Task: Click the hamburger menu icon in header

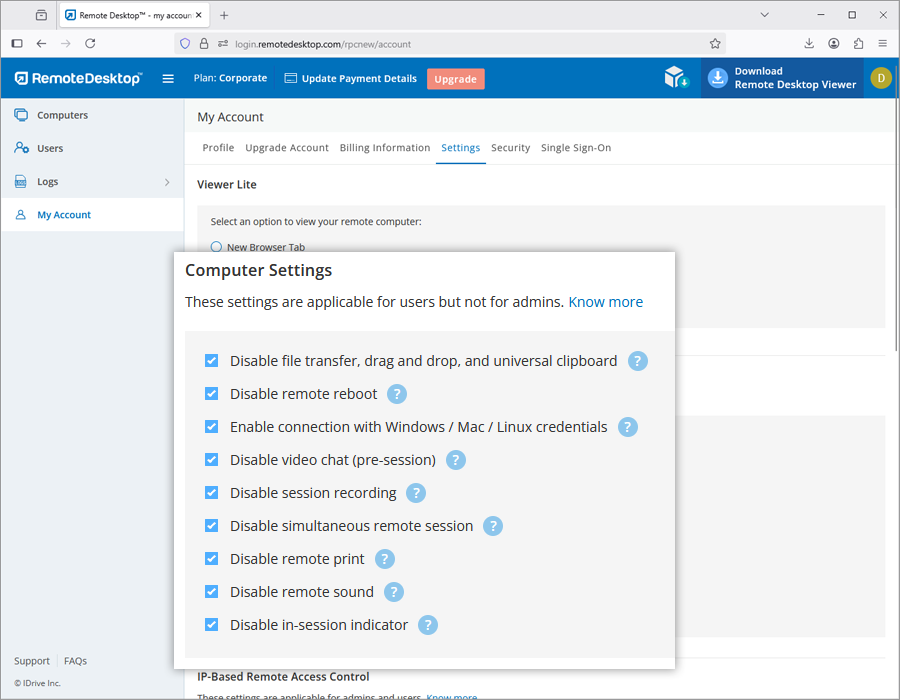Action: click(168, 78)
